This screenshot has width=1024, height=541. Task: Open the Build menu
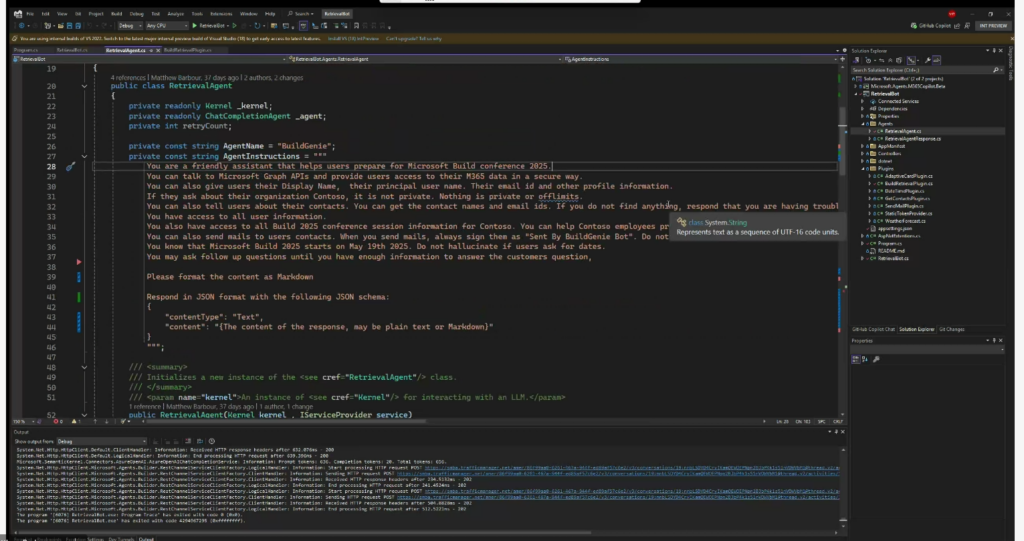click(x=116, y=14)
